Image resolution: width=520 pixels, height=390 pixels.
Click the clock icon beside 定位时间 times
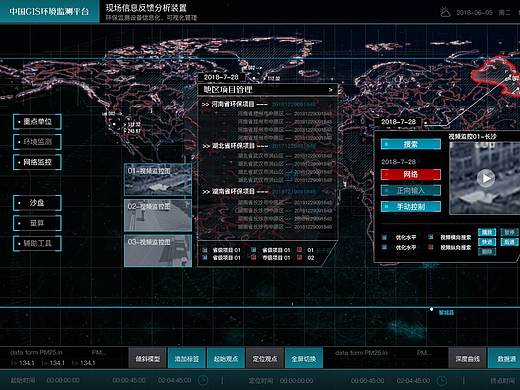click(442, 380)
